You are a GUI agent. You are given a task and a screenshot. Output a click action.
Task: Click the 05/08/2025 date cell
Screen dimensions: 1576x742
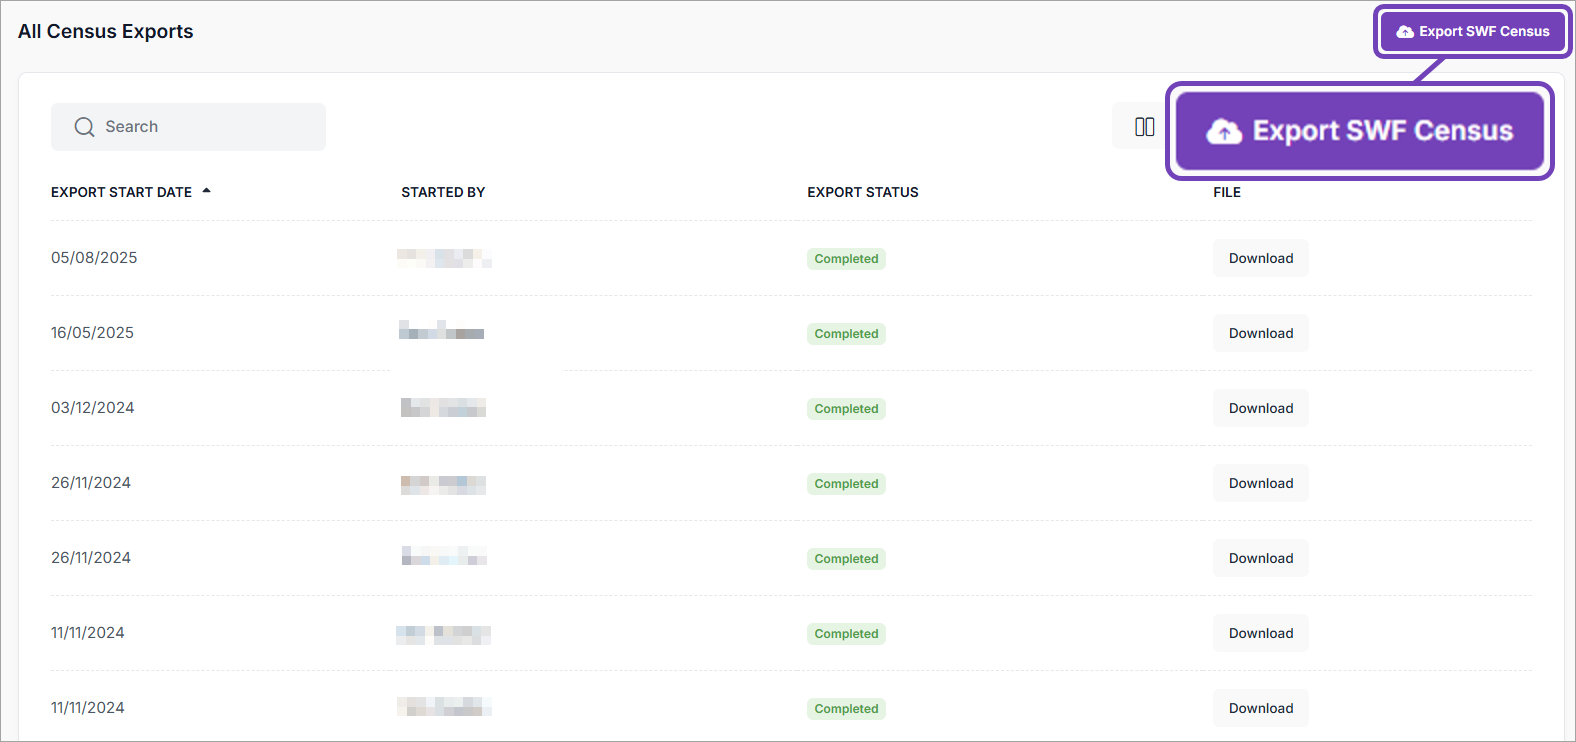point(94,258)
